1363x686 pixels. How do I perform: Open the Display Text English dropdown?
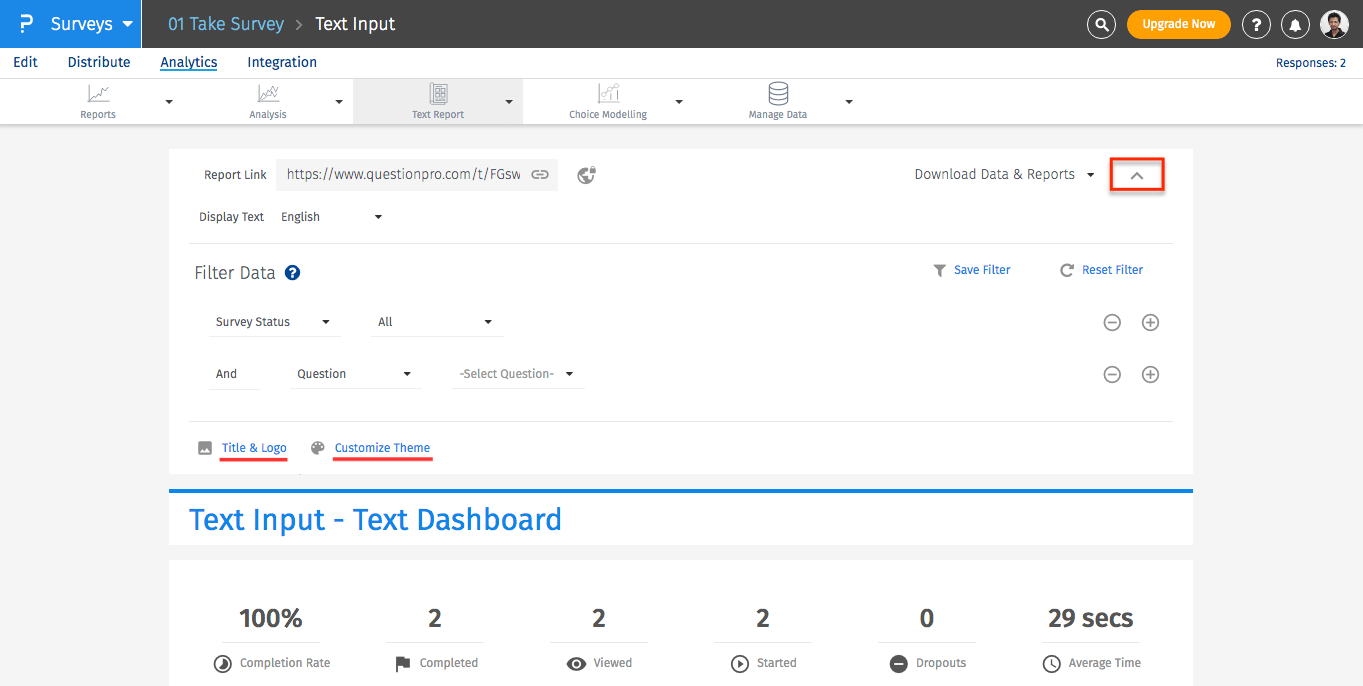pos(331,217)
